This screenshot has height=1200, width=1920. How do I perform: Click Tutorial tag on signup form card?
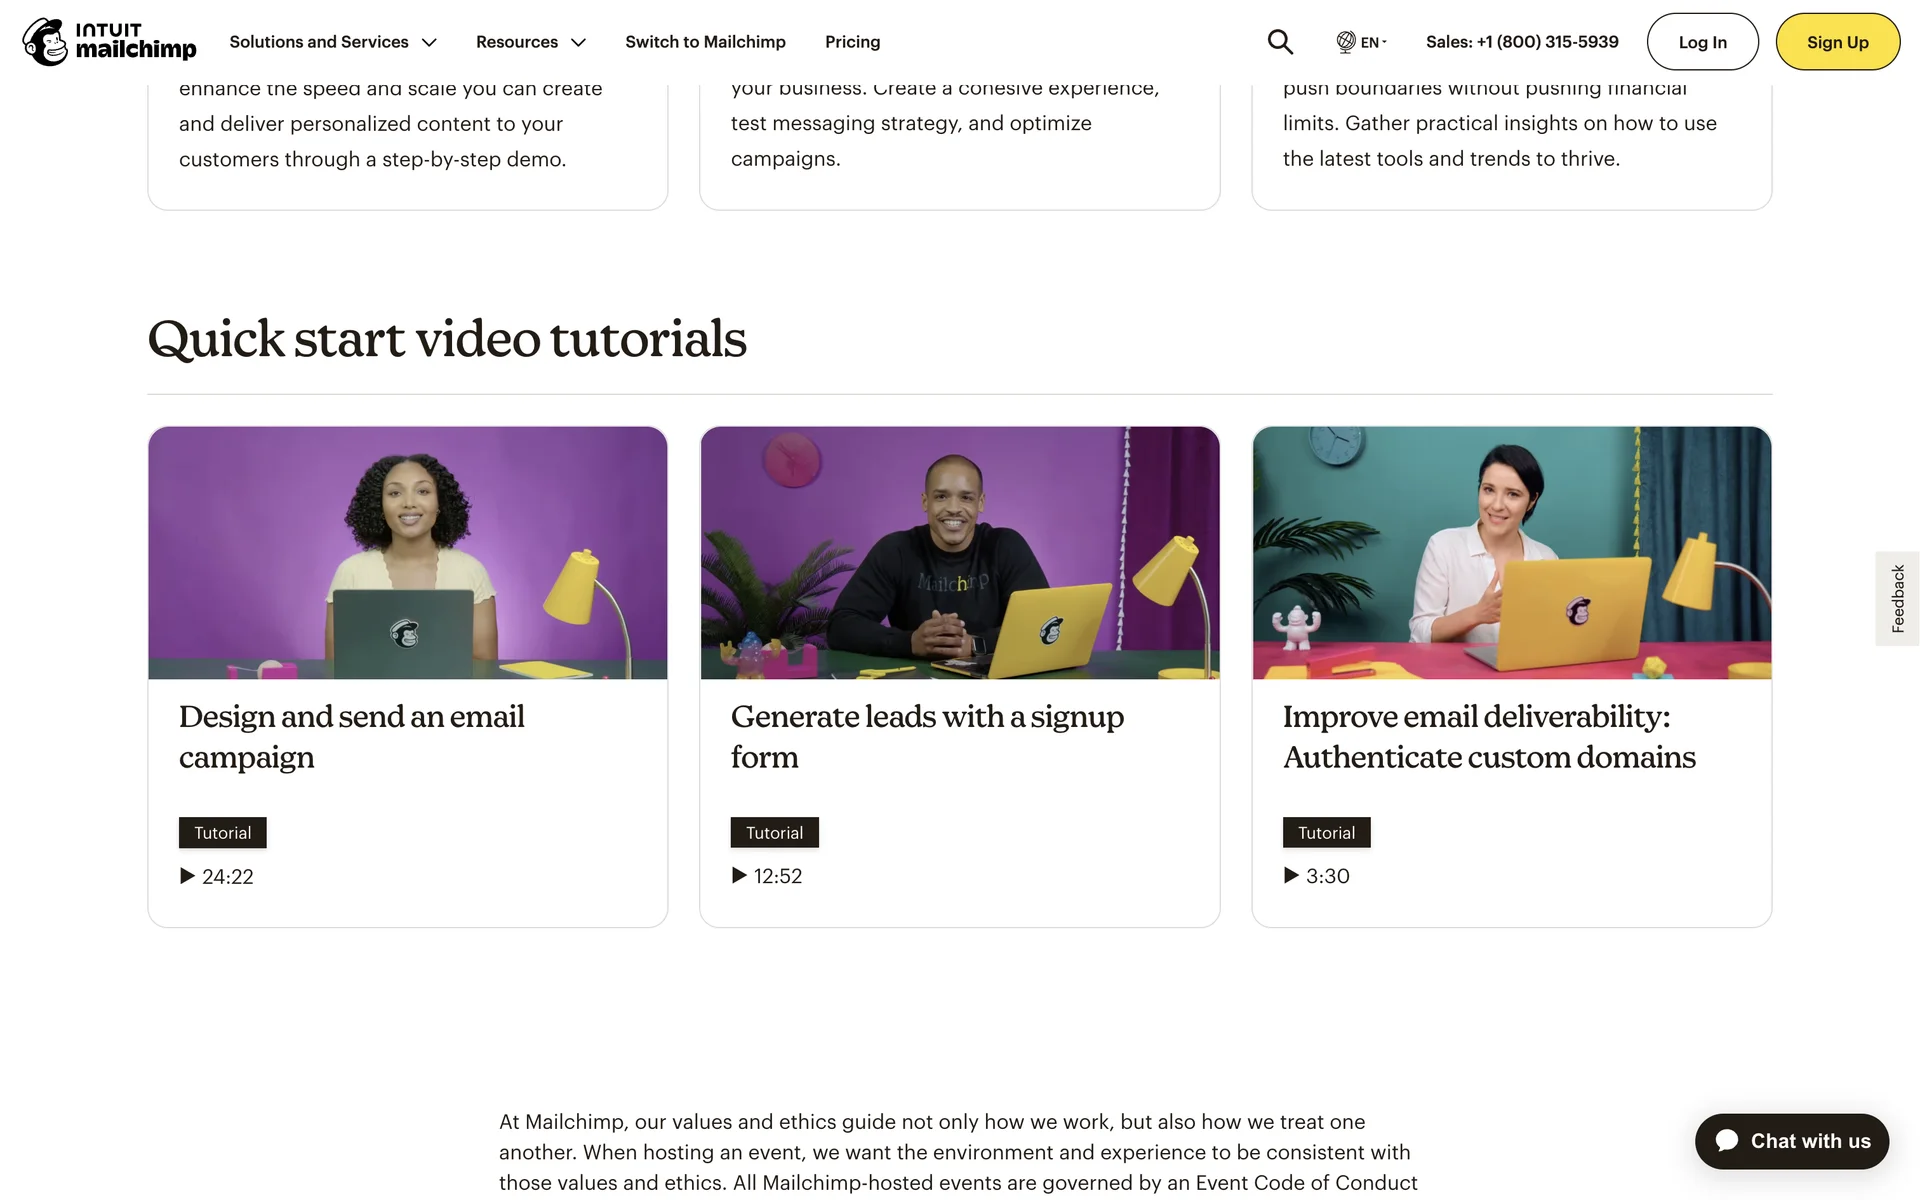click(x=774, y=832)
